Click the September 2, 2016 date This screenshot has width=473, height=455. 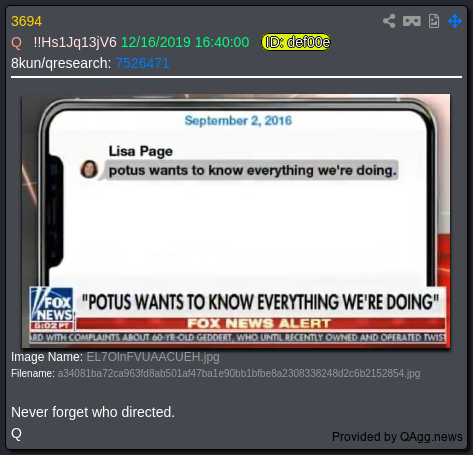click(x=238, y=120)
